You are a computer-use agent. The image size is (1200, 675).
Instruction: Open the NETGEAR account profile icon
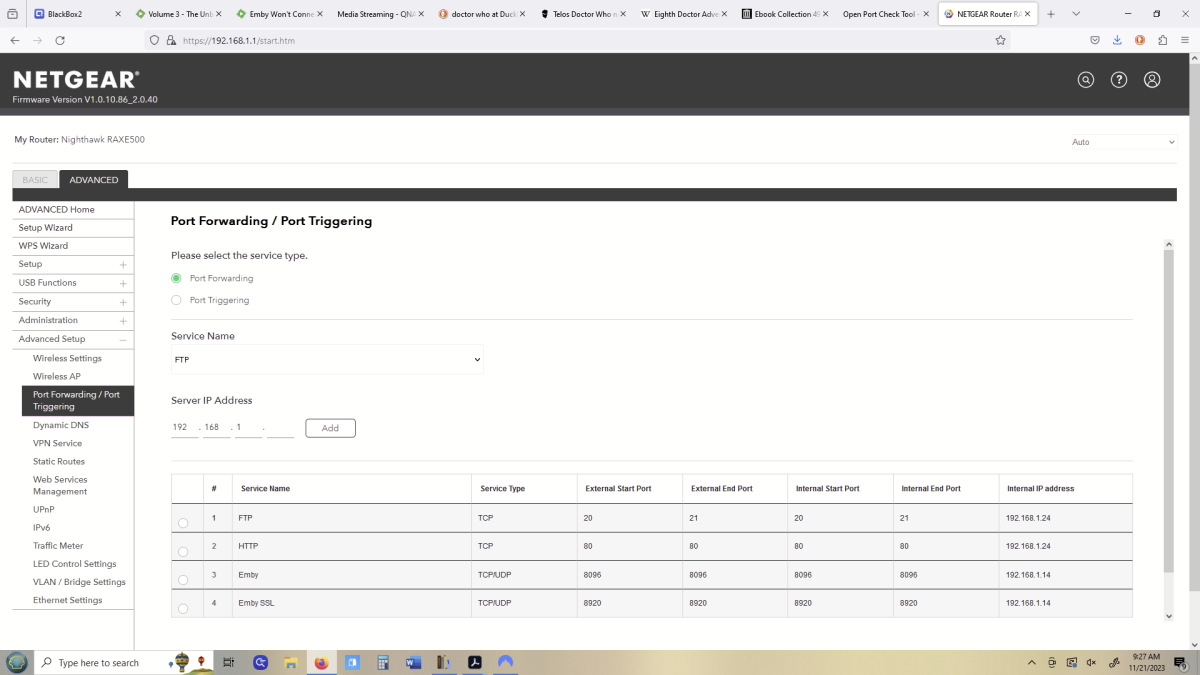click(1152, 80)
